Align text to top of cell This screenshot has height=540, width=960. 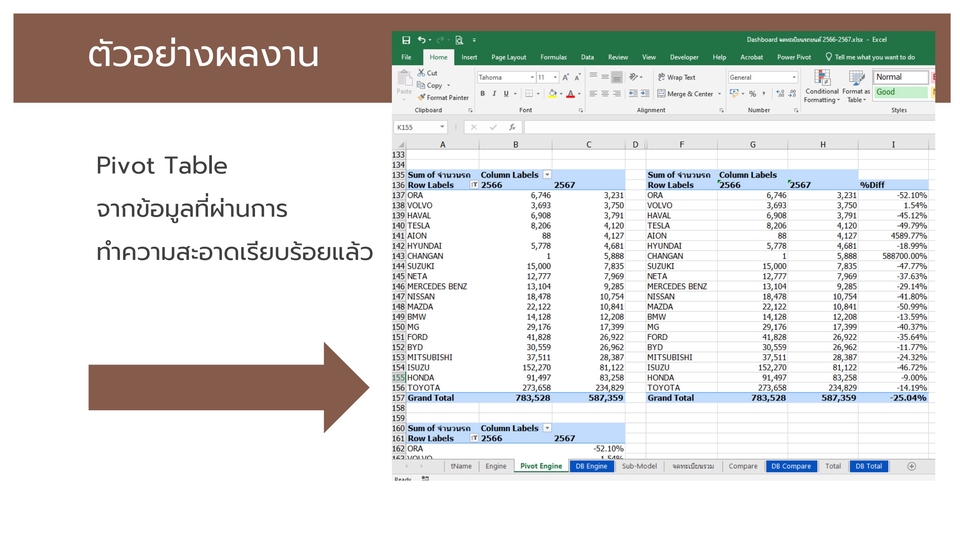(x=593, y=77)
